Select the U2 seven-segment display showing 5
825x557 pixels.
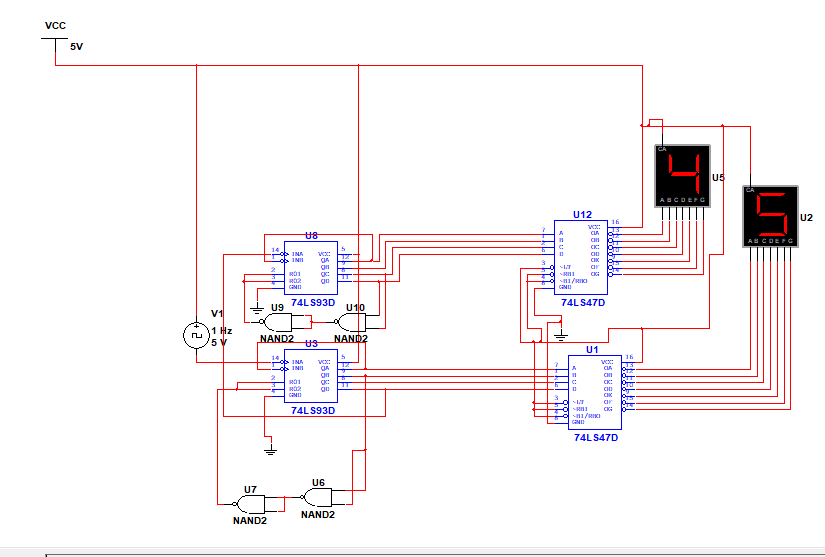[x=770, y=216]
